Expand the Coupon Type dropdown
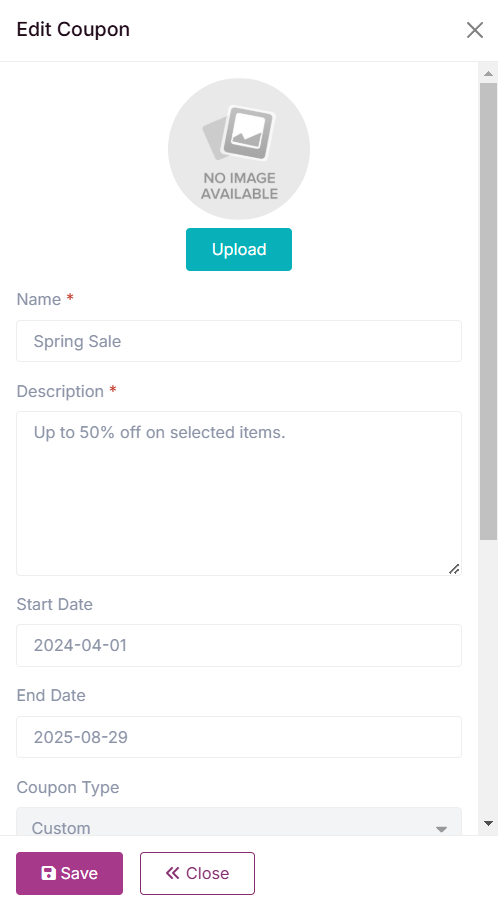The height and width of the screenshot is (904, 498). [239, 823]
